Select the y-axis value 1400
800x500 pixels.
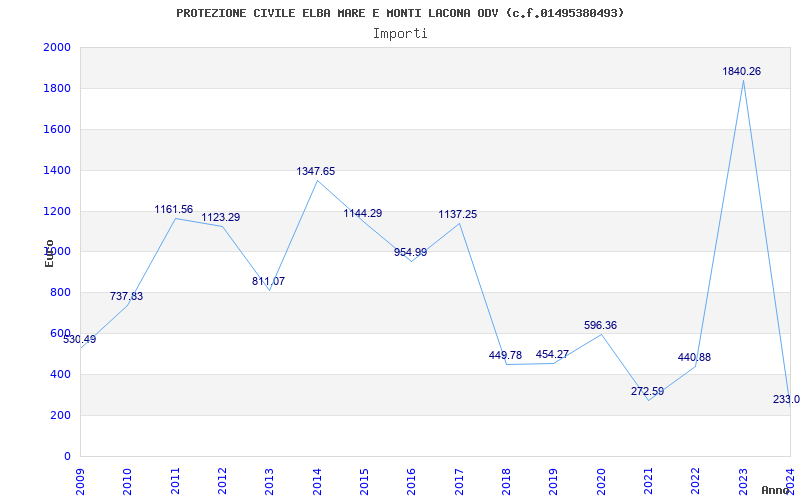(57, 170)
